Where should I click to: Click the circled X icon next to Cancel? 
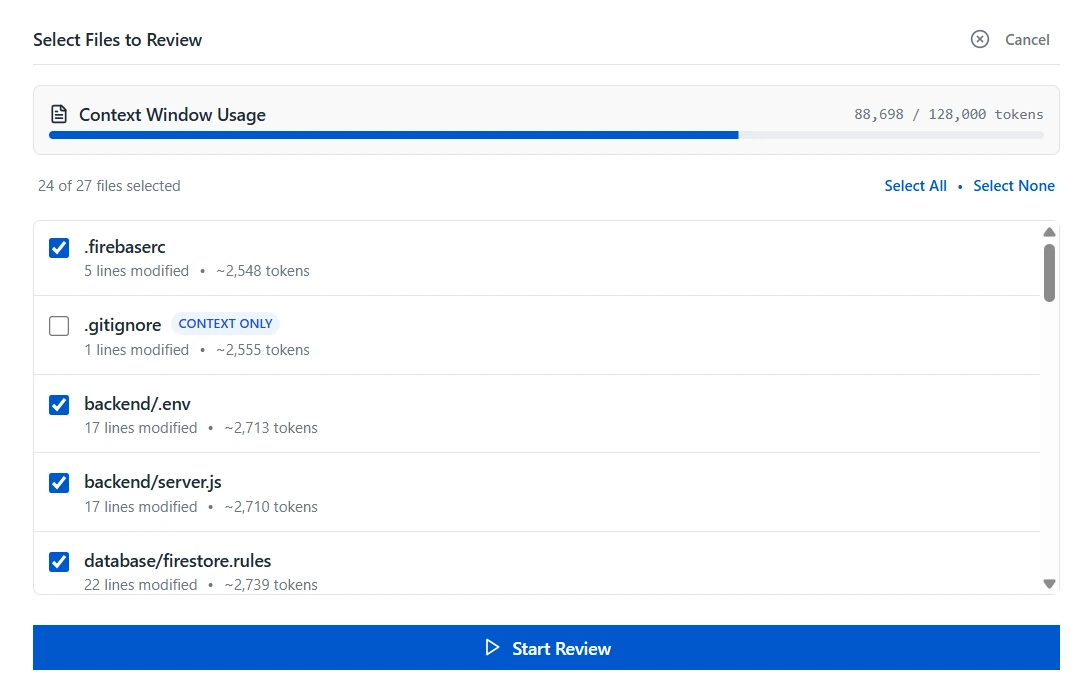pyautogui.click(x=978, y=39)
